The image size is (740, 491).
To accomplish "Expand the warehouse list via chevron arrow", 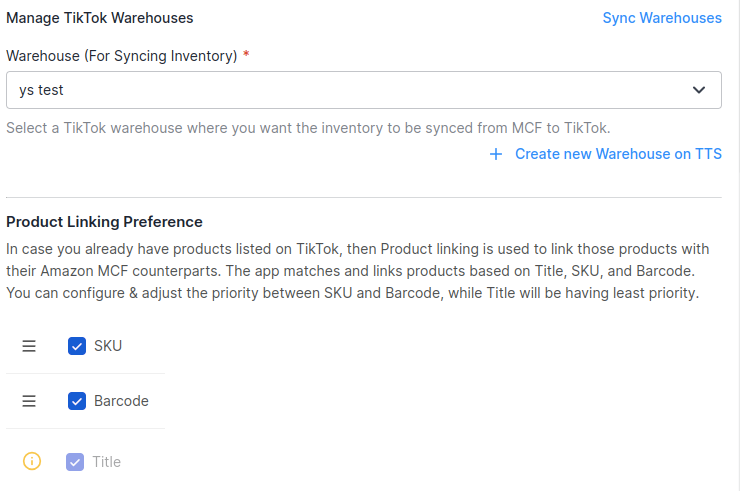I will click(x=698, y=90).
